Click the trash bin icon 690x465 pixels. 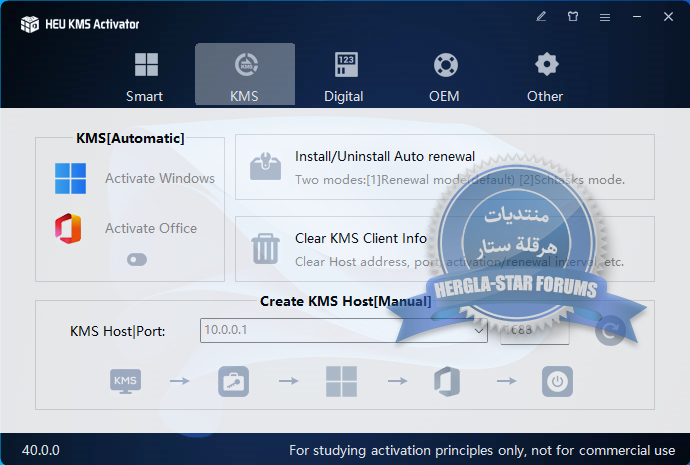pos(265,249)
